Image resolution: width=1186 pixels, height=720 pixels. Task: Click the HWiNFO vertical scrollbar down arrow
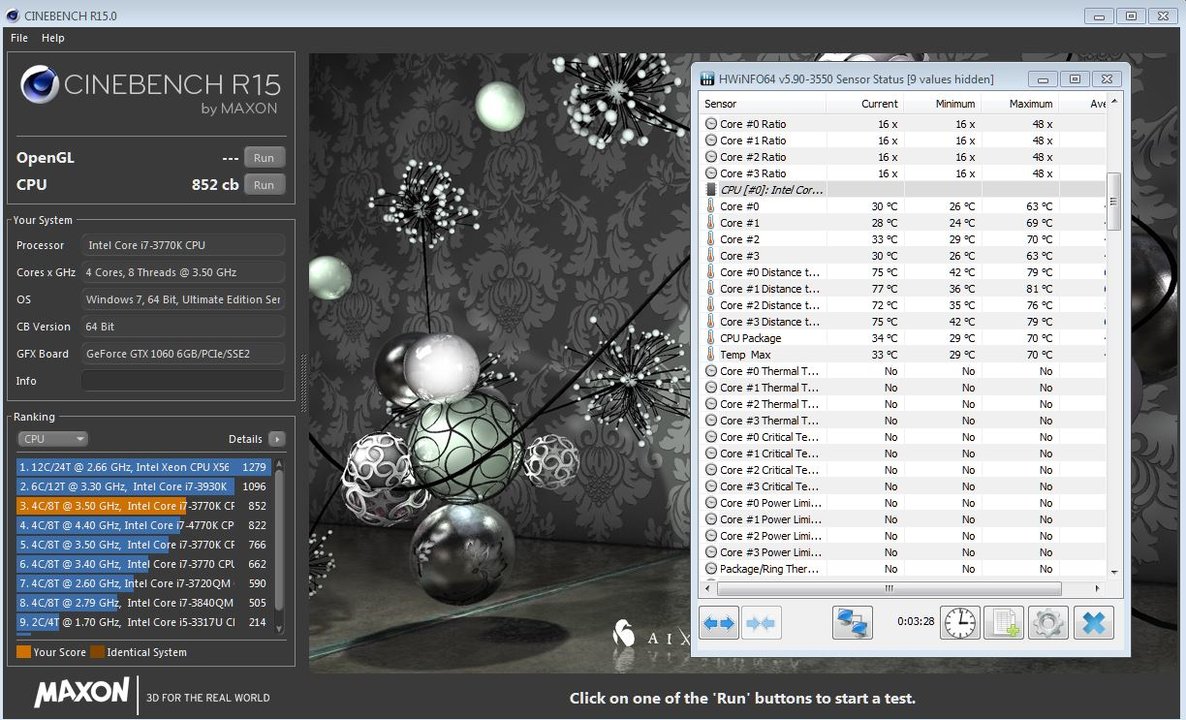(1113, 573)
